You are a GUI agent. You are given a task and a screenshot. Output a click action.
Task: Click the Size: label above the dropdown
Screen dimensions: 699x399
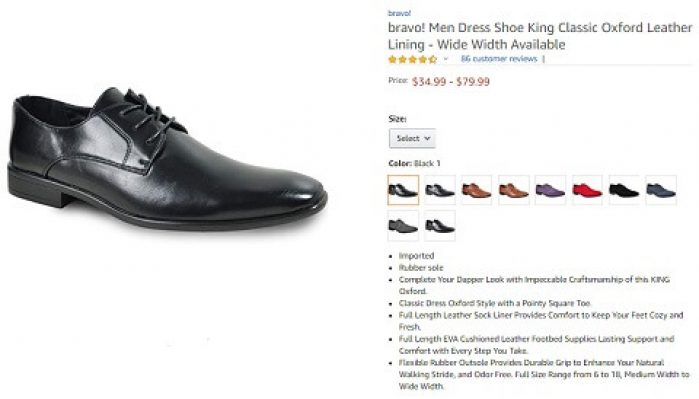point(397,119)
